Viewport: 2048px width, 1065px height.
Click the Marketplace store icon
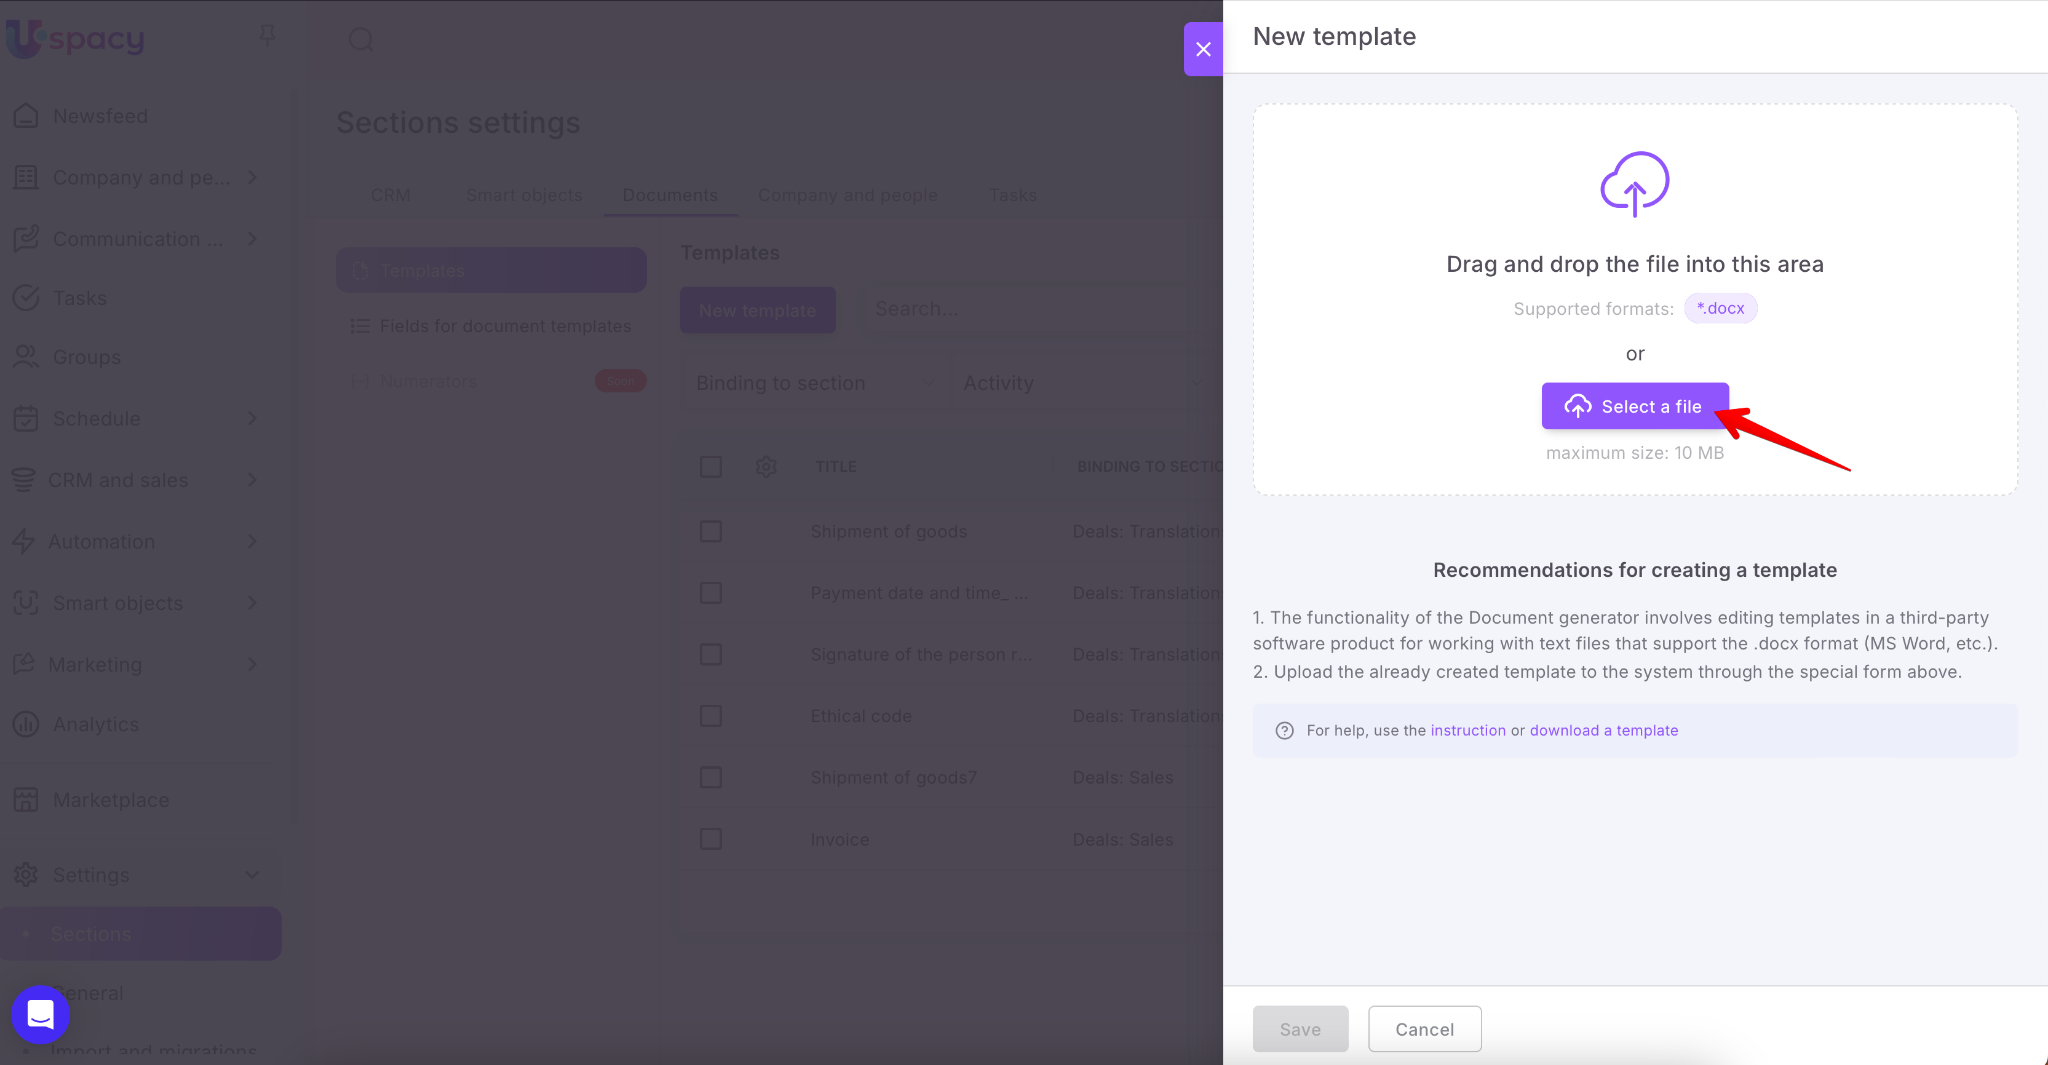point(26,800)
